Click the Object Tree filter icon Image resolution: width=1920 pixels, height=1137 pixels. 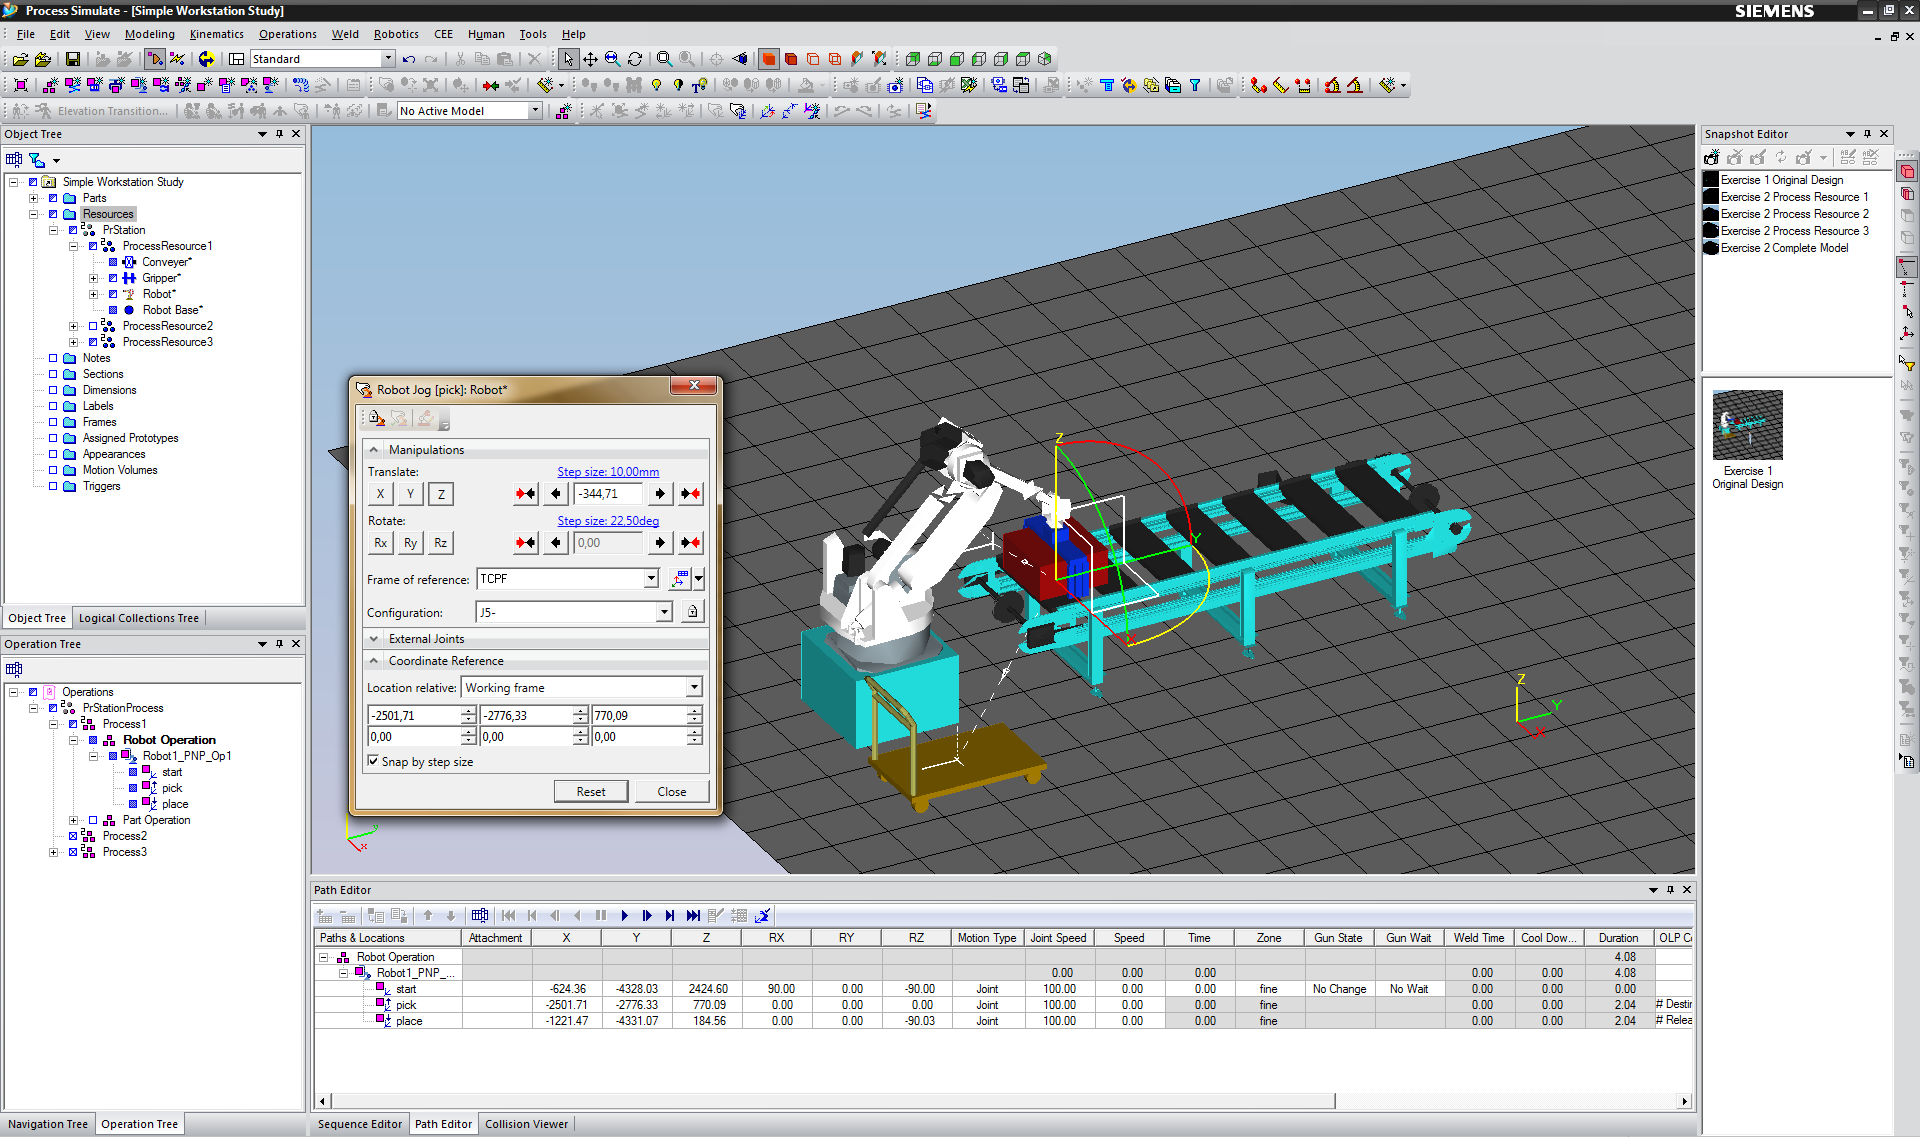(x=37, y=160)
